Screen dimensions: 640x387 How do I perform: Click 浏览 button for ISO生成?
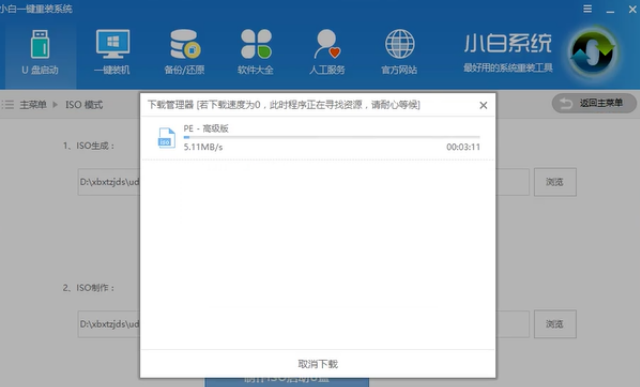coord(555,182)
